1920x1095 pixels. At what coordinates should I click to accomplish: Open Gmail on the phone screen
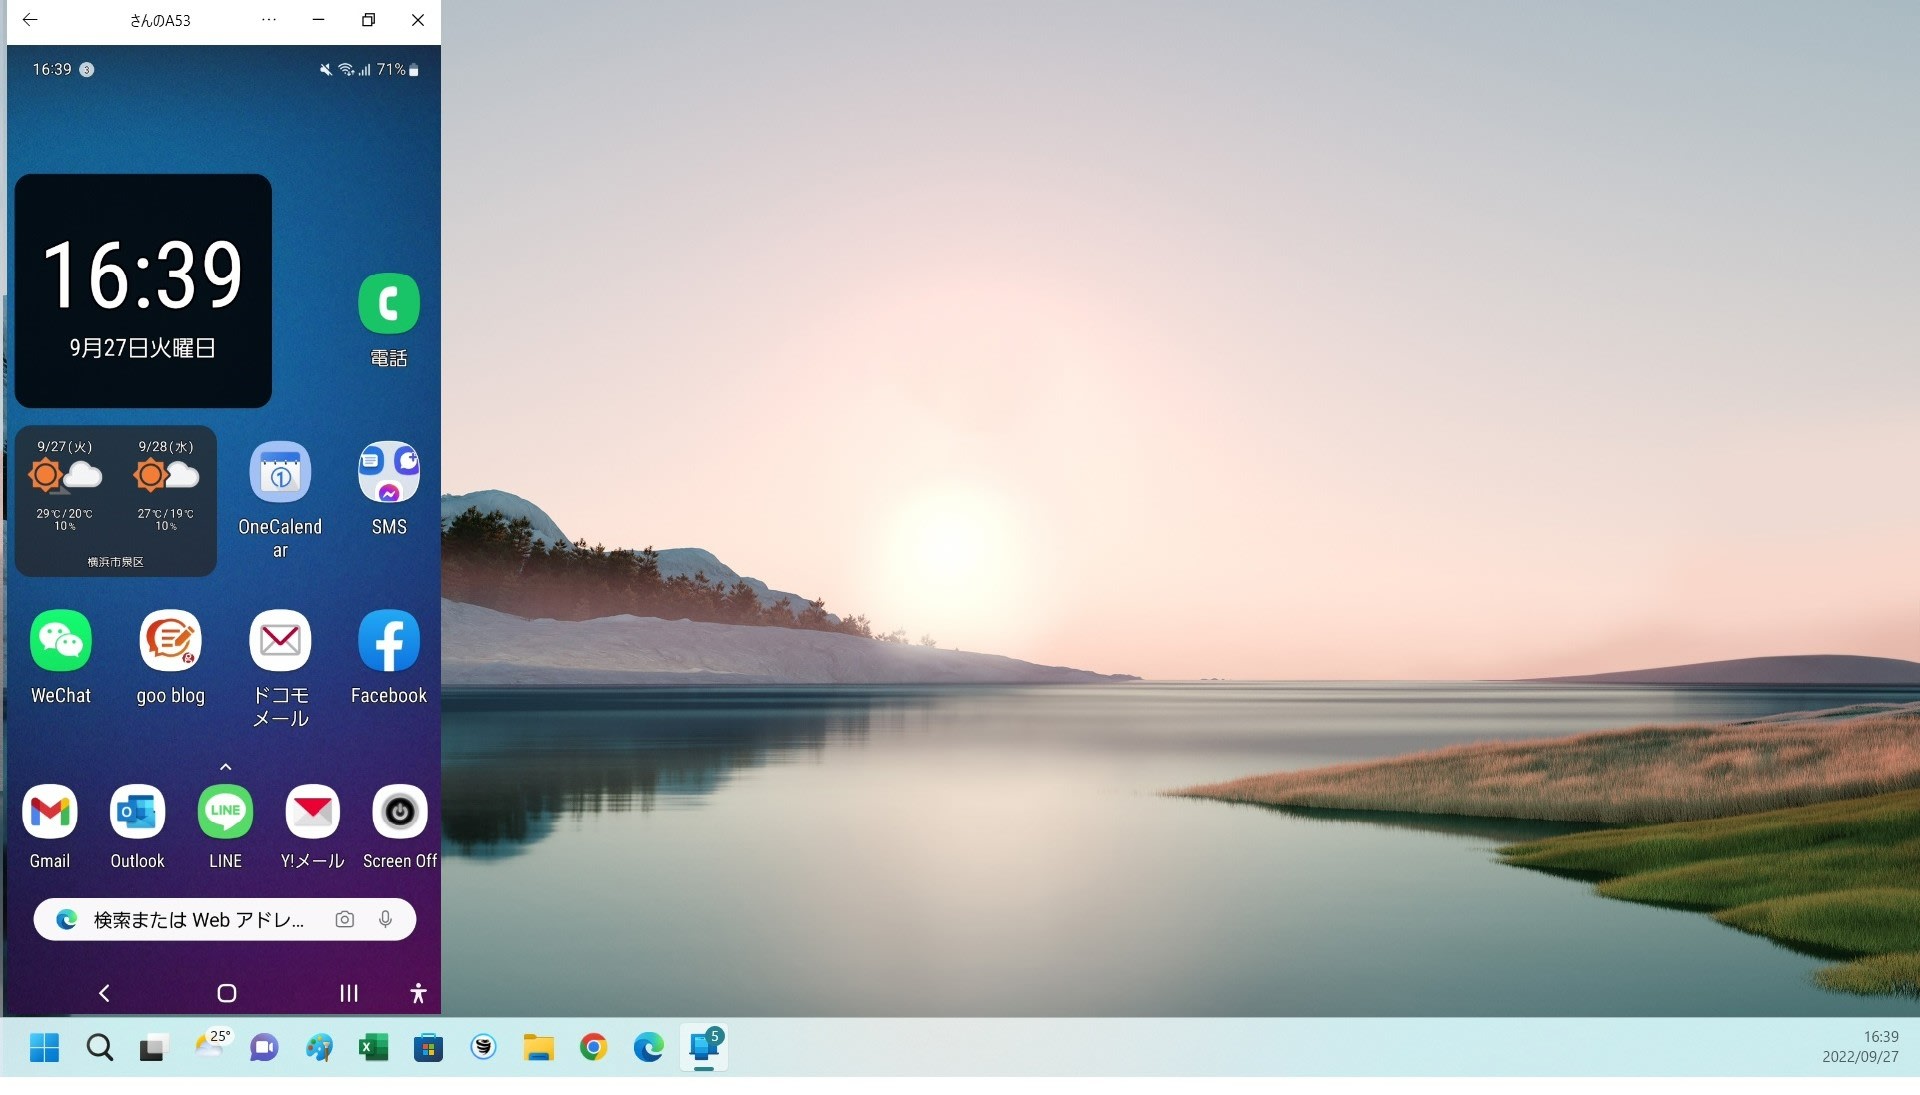pos(50,812)
